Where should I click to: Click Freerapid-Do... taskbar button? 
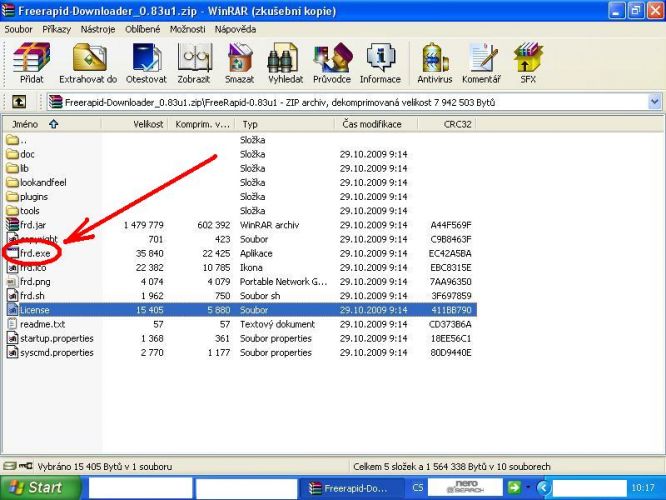point(352,488)
